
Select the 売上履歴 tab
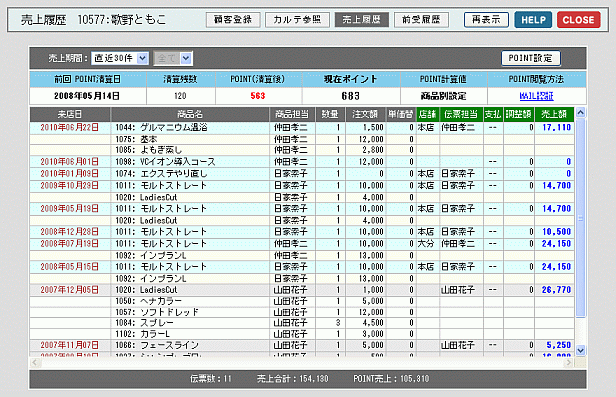point(361,20)
